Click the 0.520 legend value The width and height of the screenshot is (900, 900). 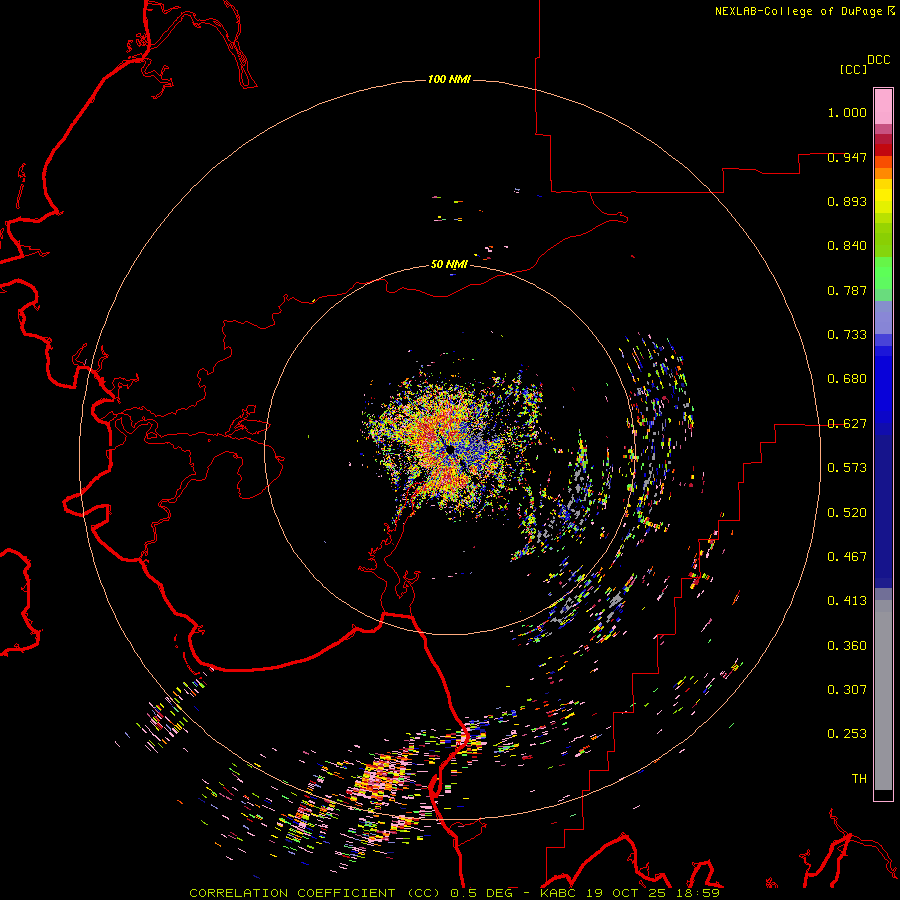847,513
